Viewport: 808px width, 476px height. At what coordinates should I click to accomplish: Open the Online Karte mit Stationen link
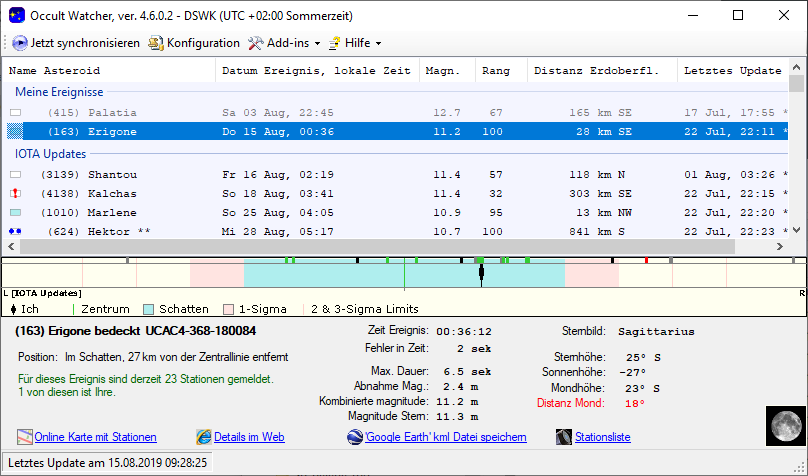tap(95, 437)
